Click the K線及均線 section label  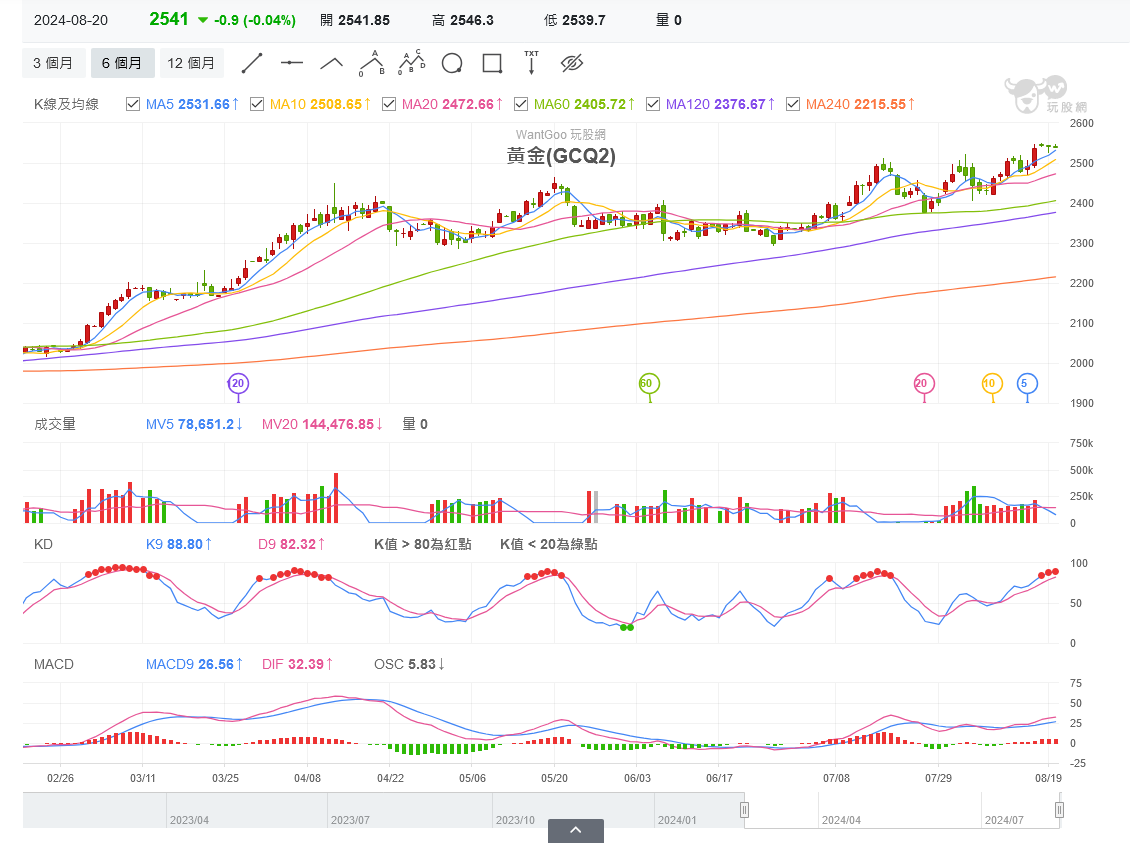point(66,104)
